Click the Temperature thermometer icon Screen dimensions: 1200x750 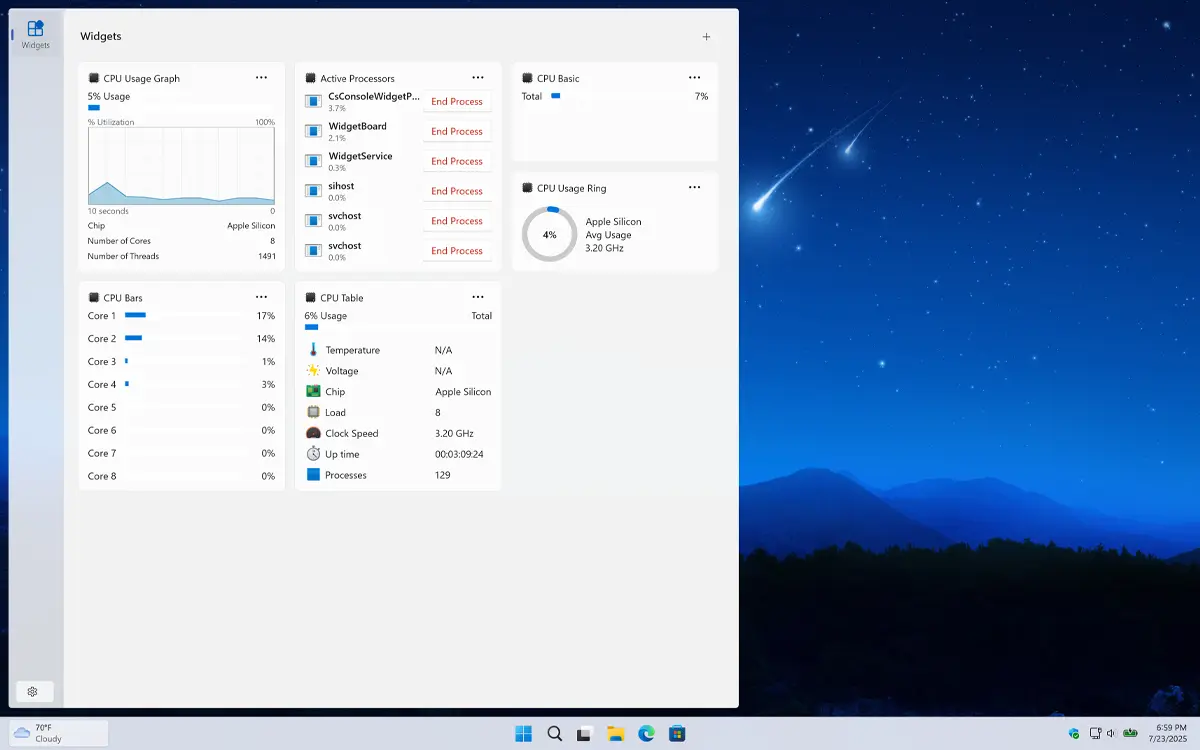[313, 350]
